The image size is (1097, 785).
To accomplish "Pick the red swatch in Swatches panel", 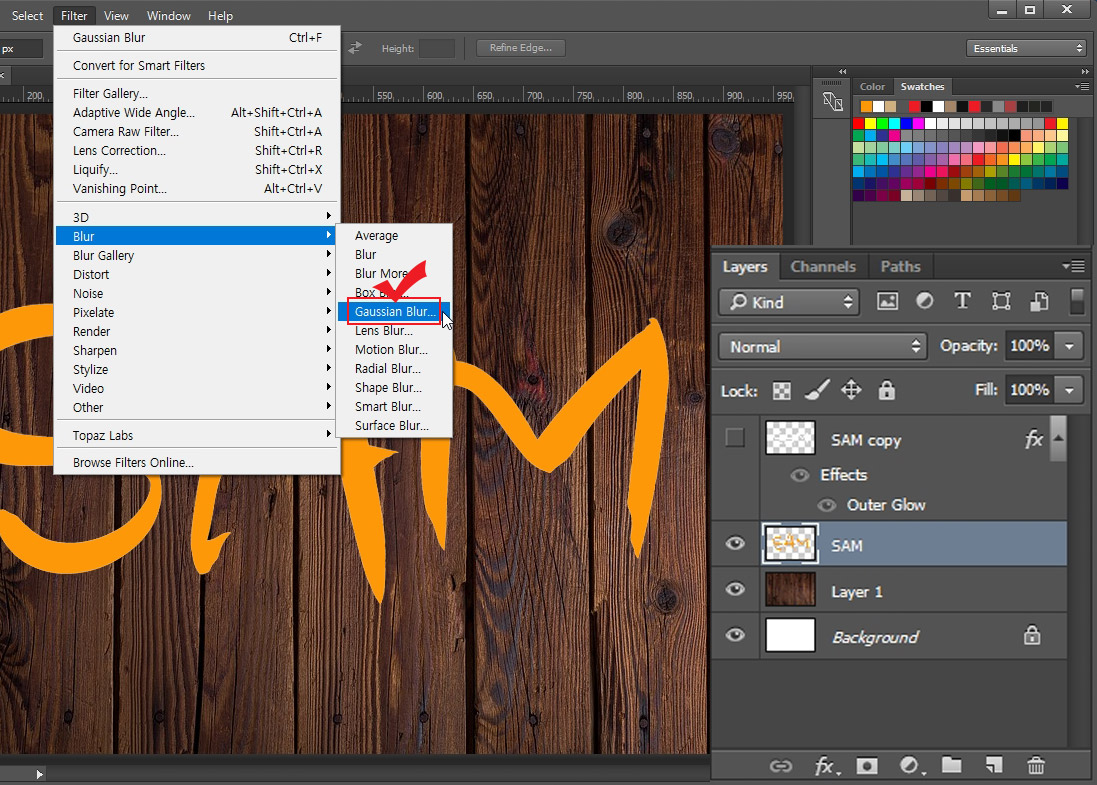I will [858, 123].
